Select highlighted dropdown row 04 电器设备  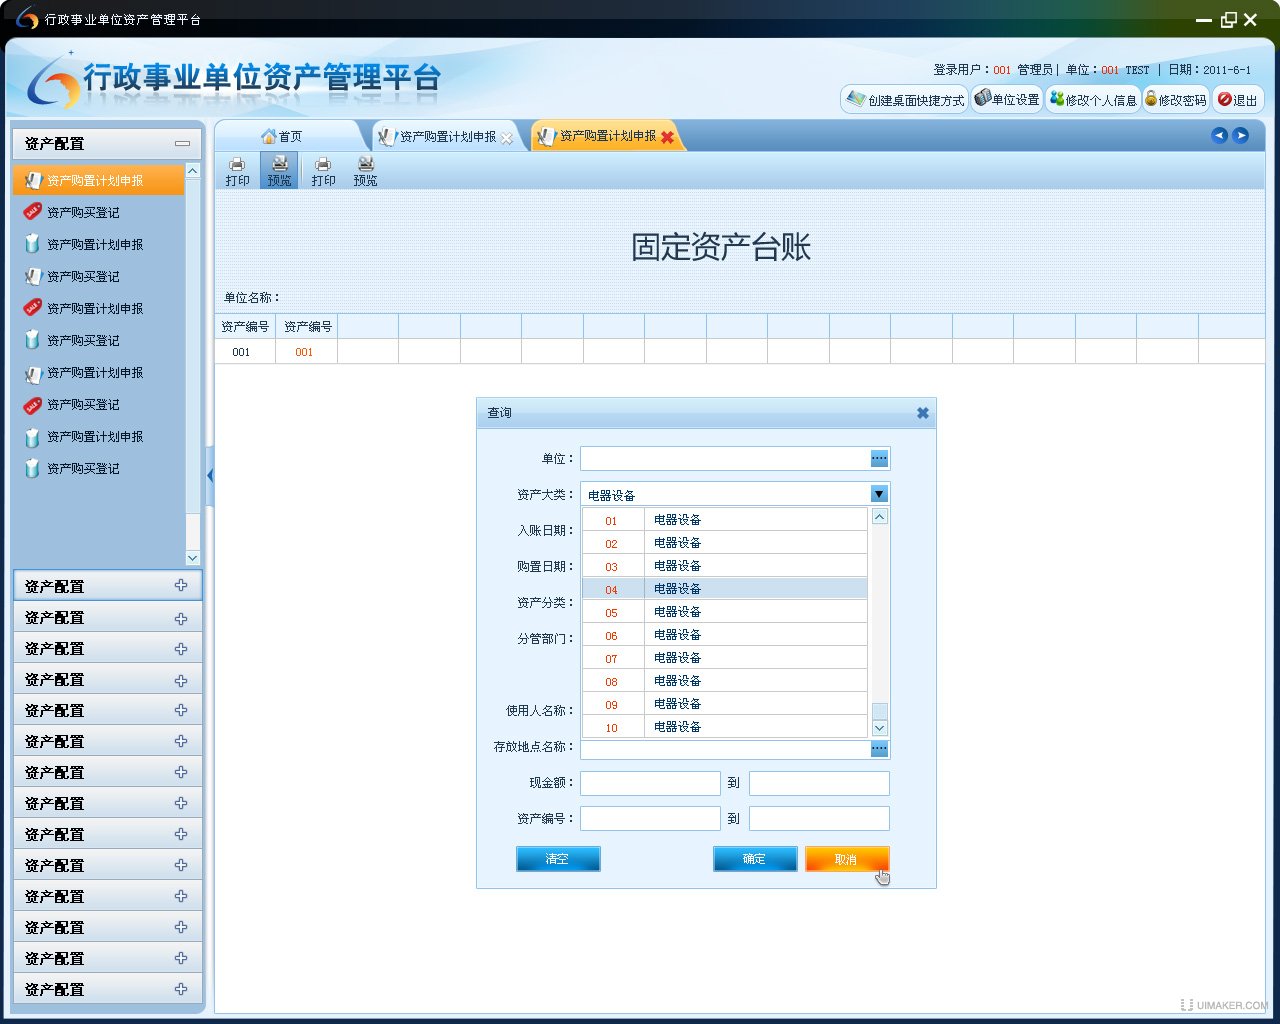point(724,589)
